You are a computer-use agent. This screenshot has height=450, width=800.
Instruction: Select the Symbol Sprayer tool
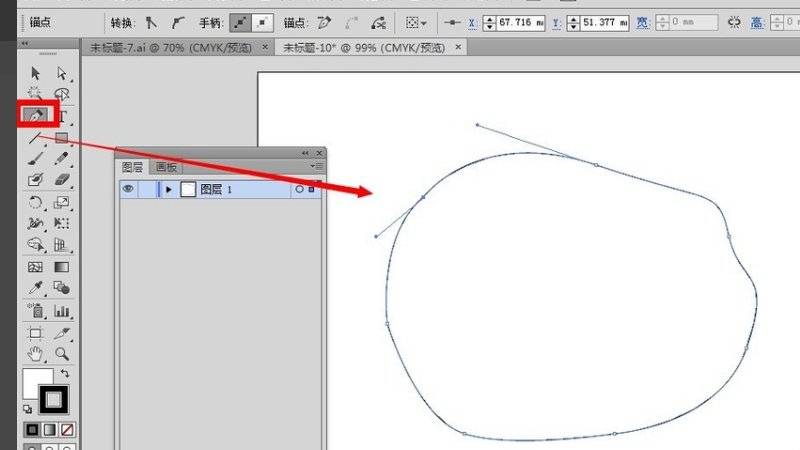click(35, 310)
